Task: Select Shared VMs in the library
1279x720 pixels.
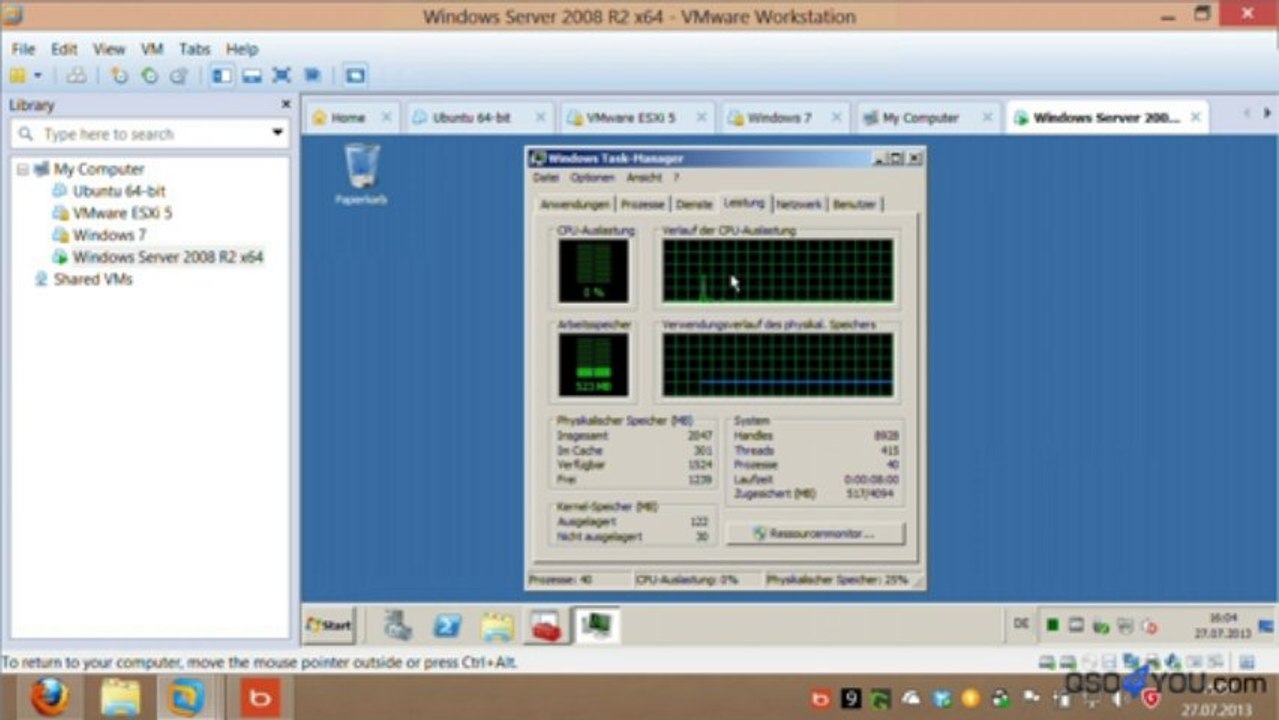Action: coord(92,279)
